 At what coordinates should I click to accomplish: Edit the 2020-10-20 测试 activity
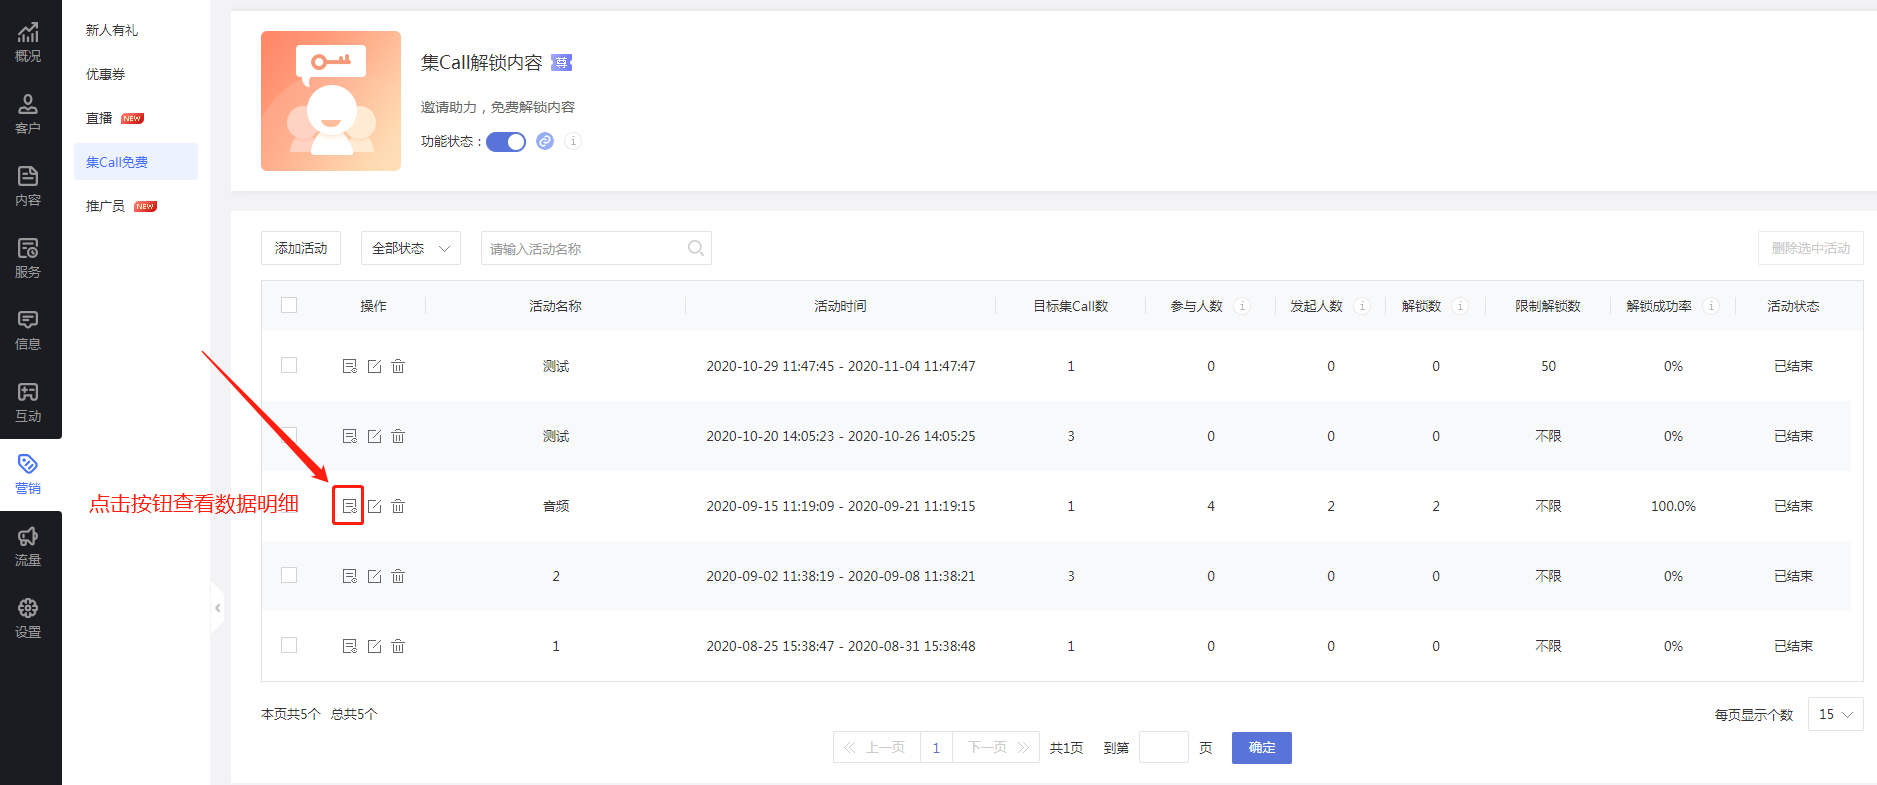(374, 436)
